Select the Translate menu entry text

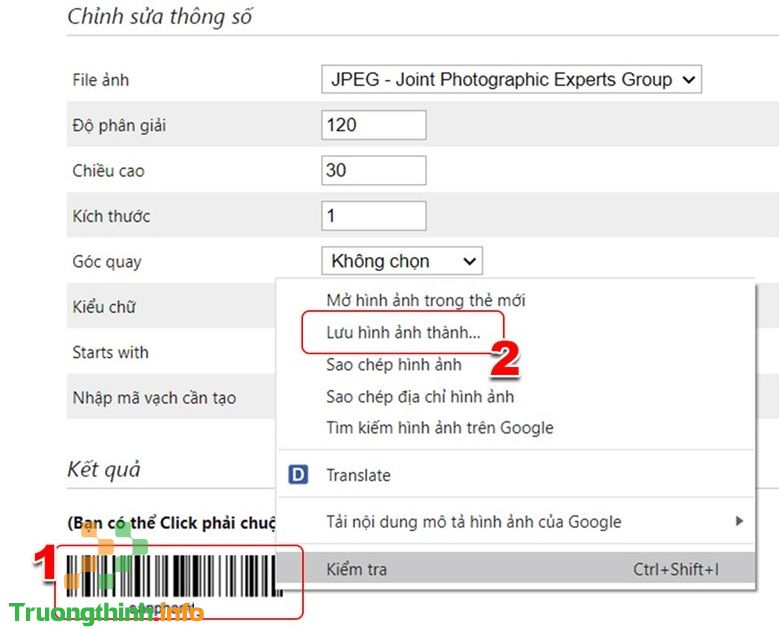(x=358, y=475)
